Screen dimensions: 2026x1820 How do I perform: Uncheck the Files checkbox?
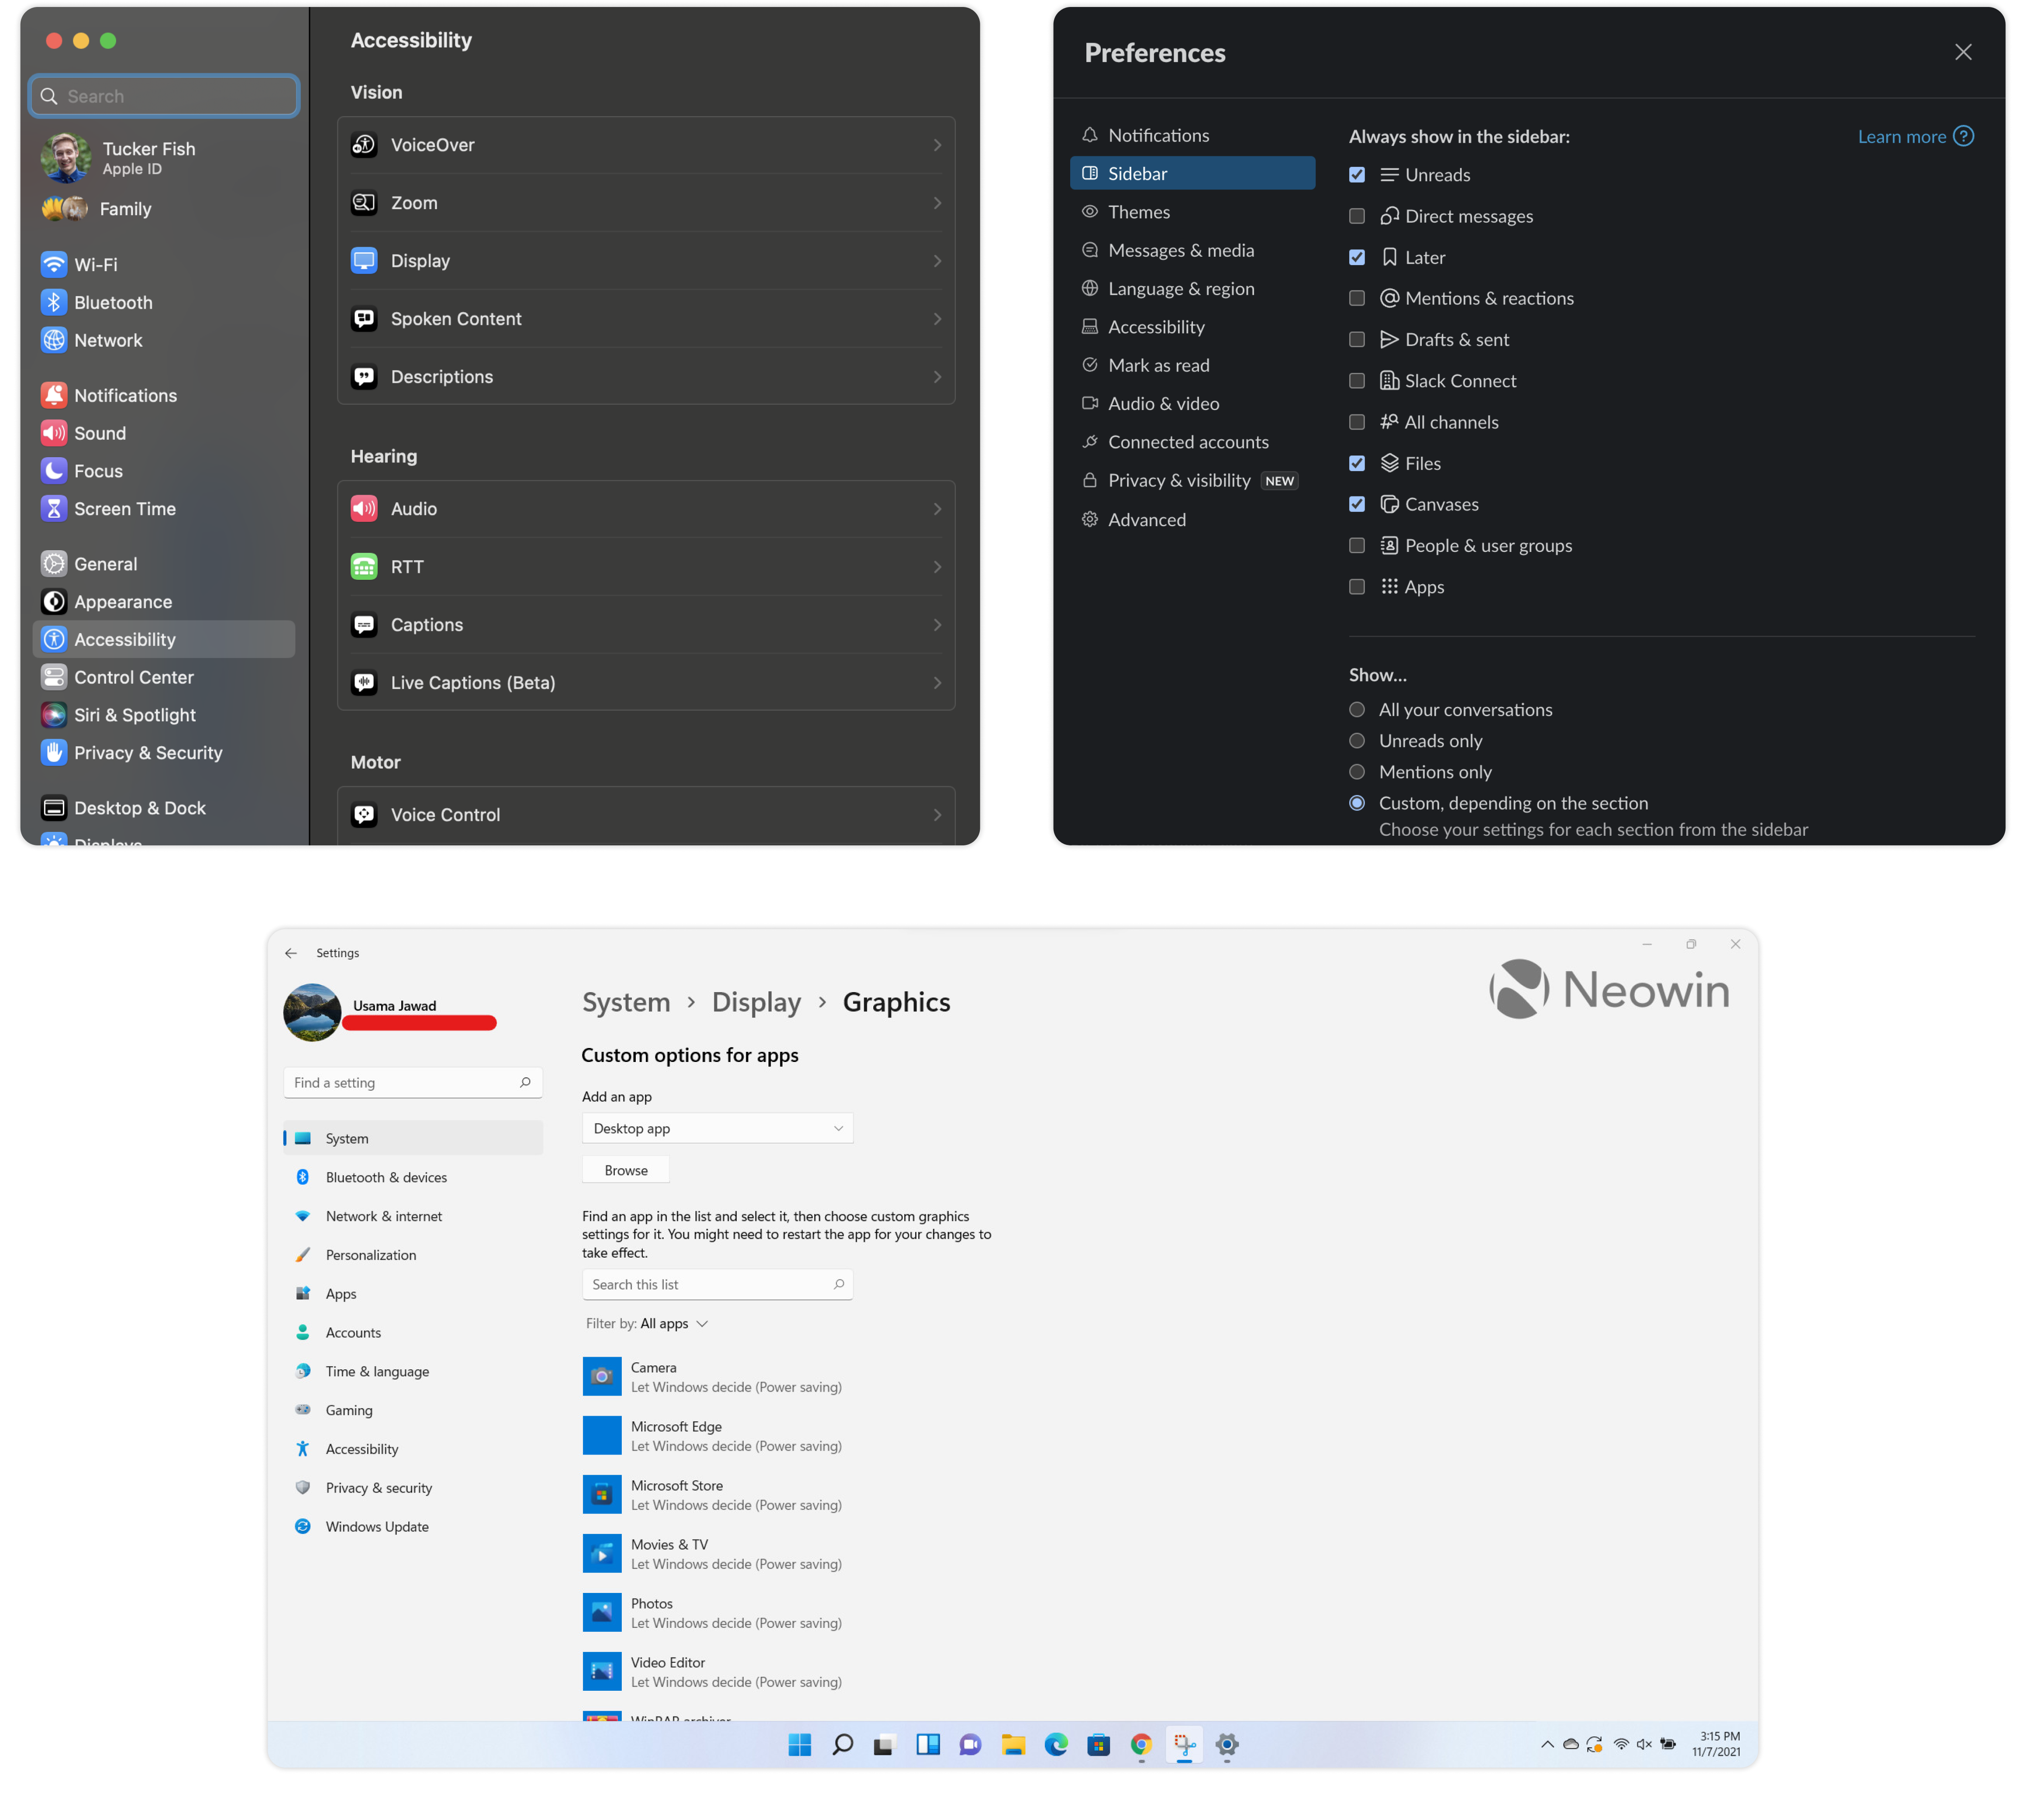[x=1357, y=463]
